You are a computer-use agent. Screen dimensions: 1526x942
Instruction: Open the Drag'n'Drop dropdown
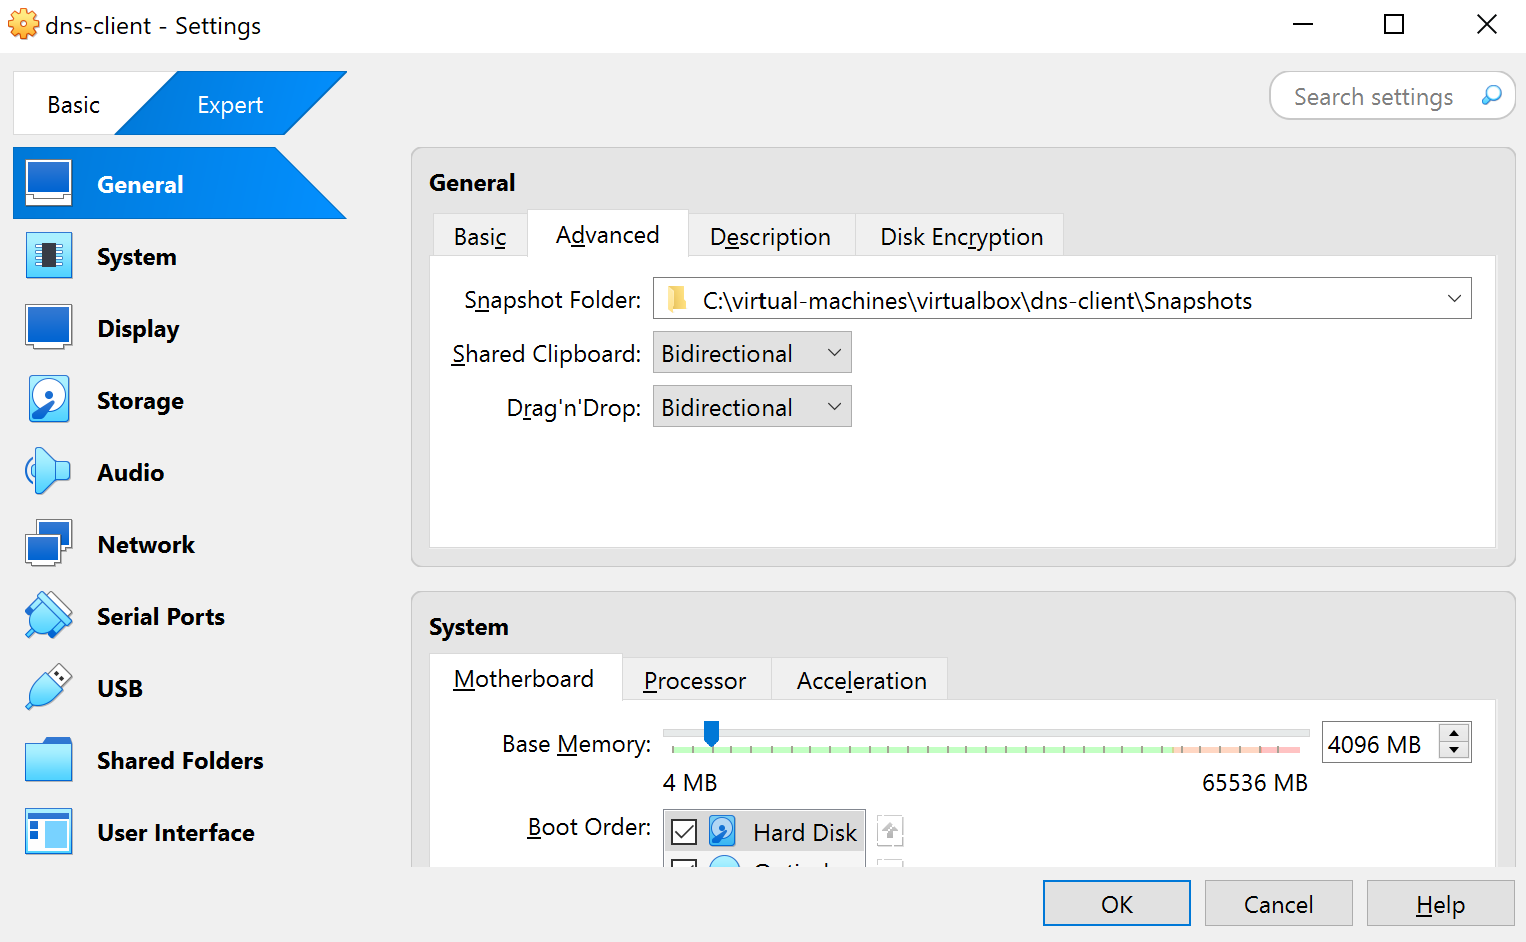[752, 407]
